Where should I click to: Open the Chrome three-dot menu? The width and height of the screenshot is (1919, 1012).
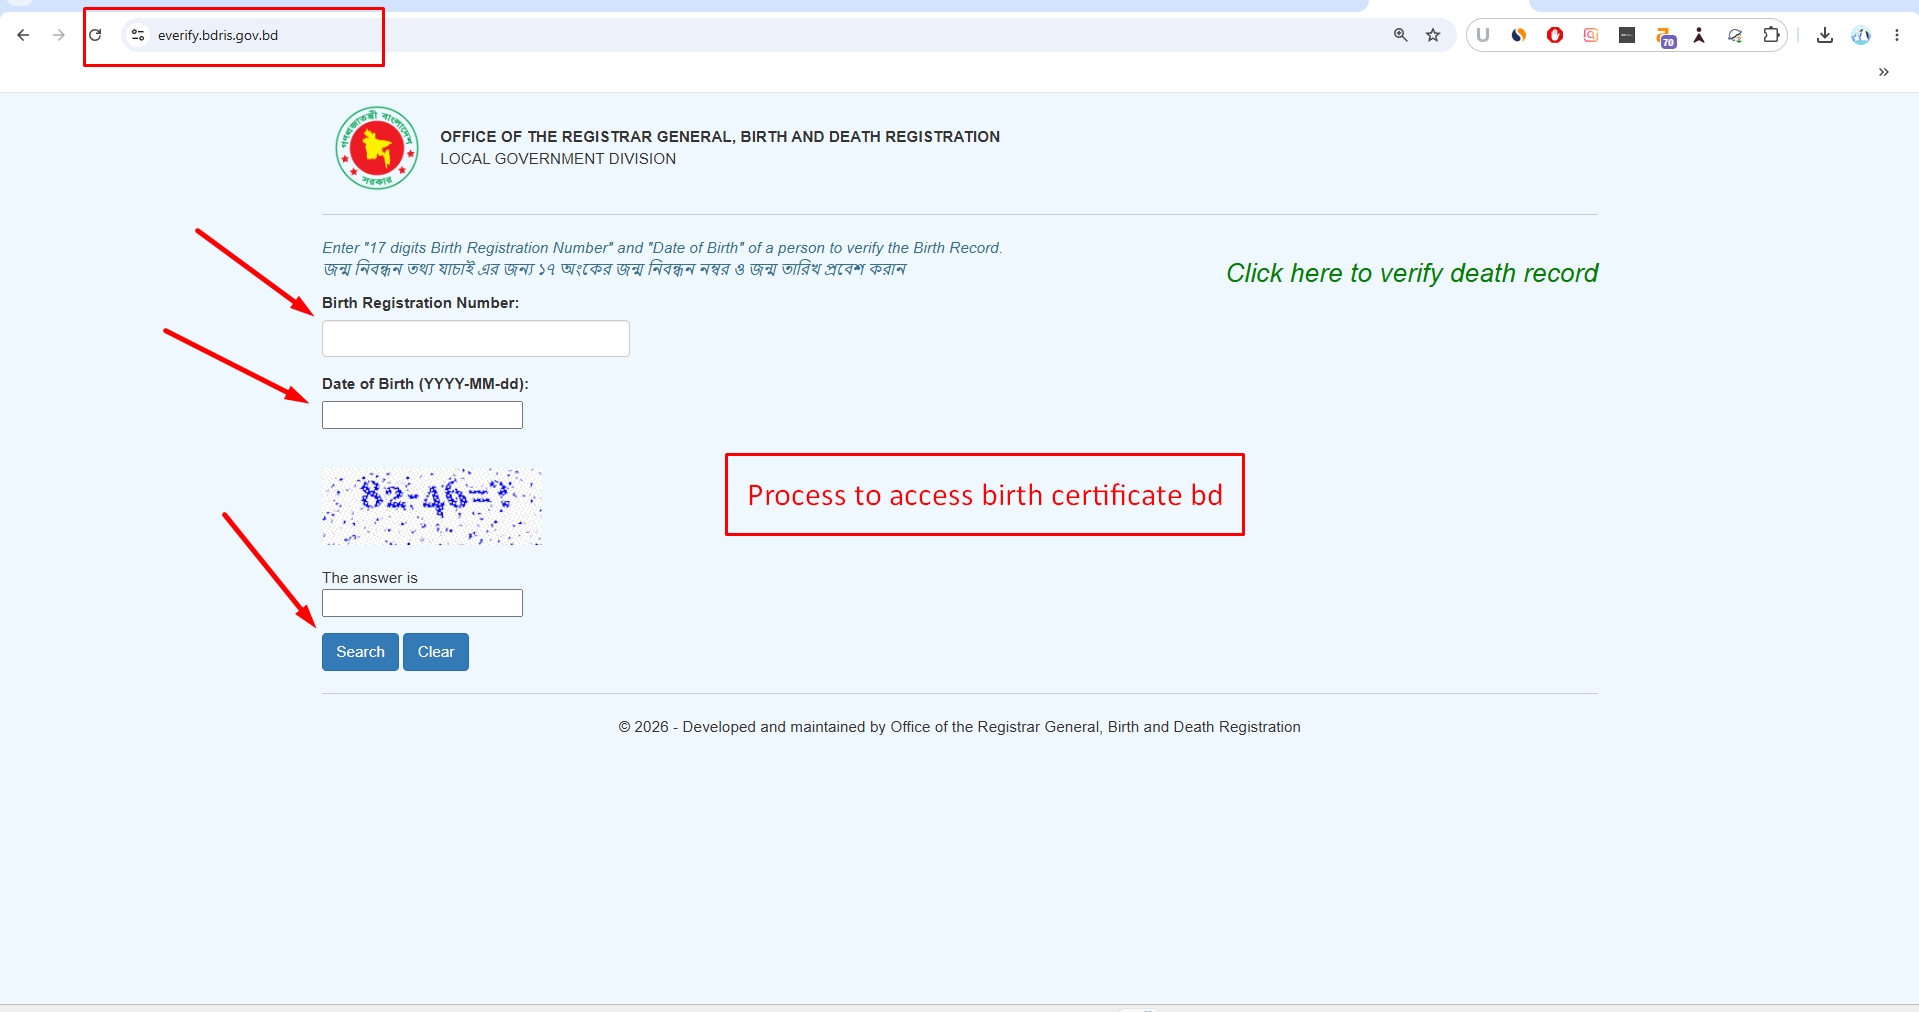[x=1897, y=35]
